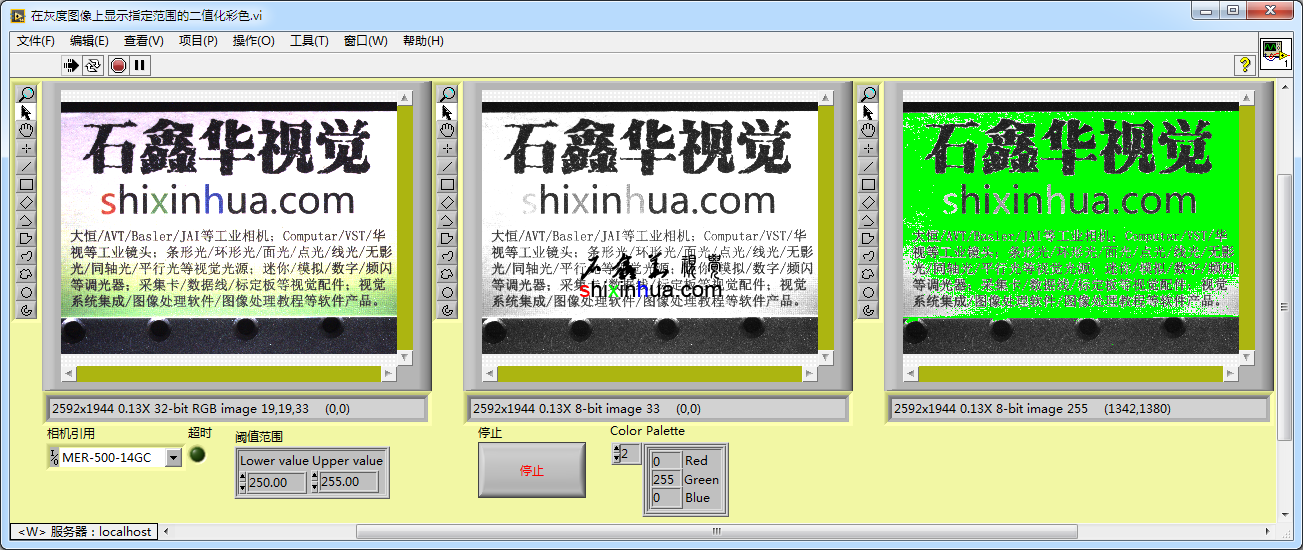Click the 32-bit RGB image info text
The height and width of the screenshot is (550, 1303).
pos(200,408)
